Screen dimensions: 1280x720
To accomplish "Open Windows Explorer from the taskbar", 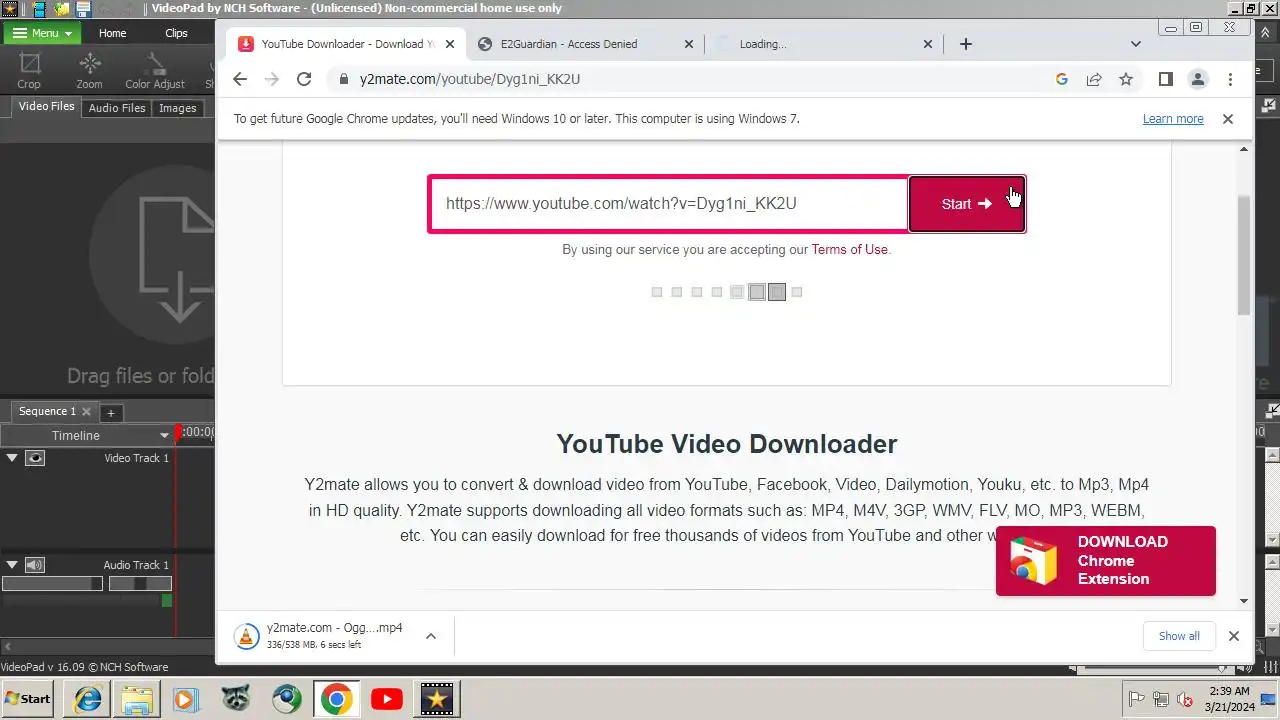I will pyautogui.click(x=136, y=699).
